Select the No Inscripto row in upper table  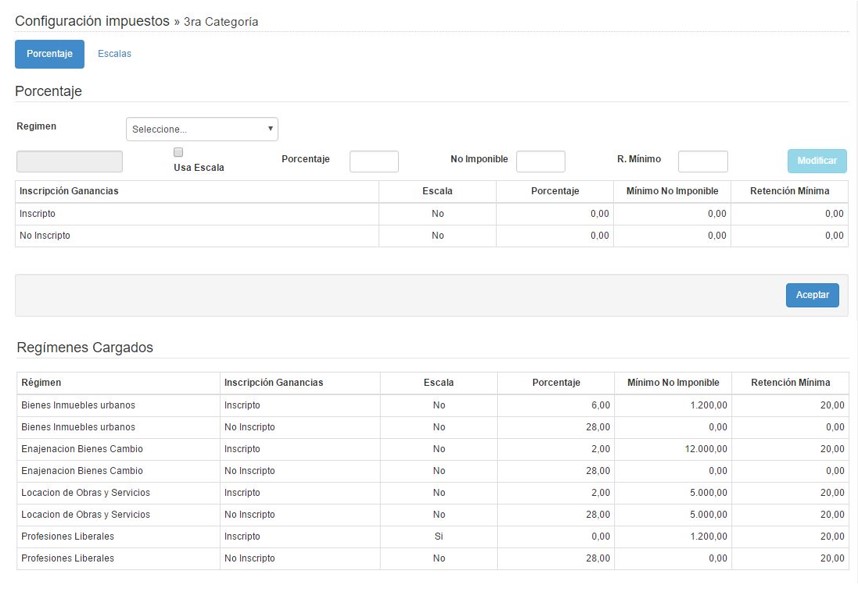coord(197,236)
